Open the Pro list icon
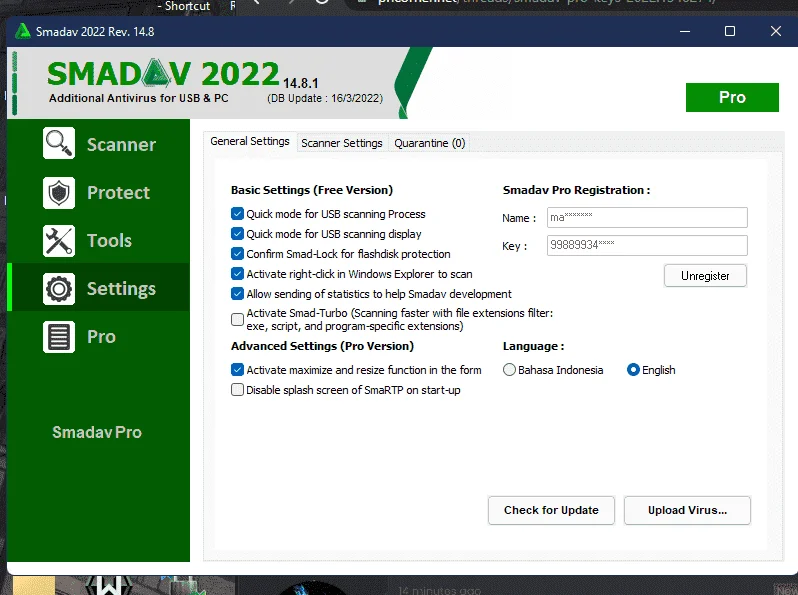 [x=59, y=337]
